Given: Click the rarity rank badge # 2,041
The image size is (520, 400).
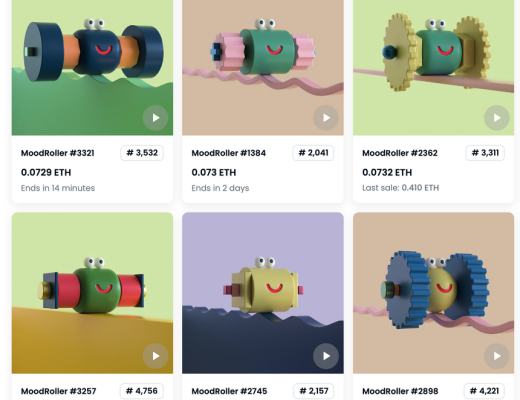Looking at the screenshot, I should point(313,153).
